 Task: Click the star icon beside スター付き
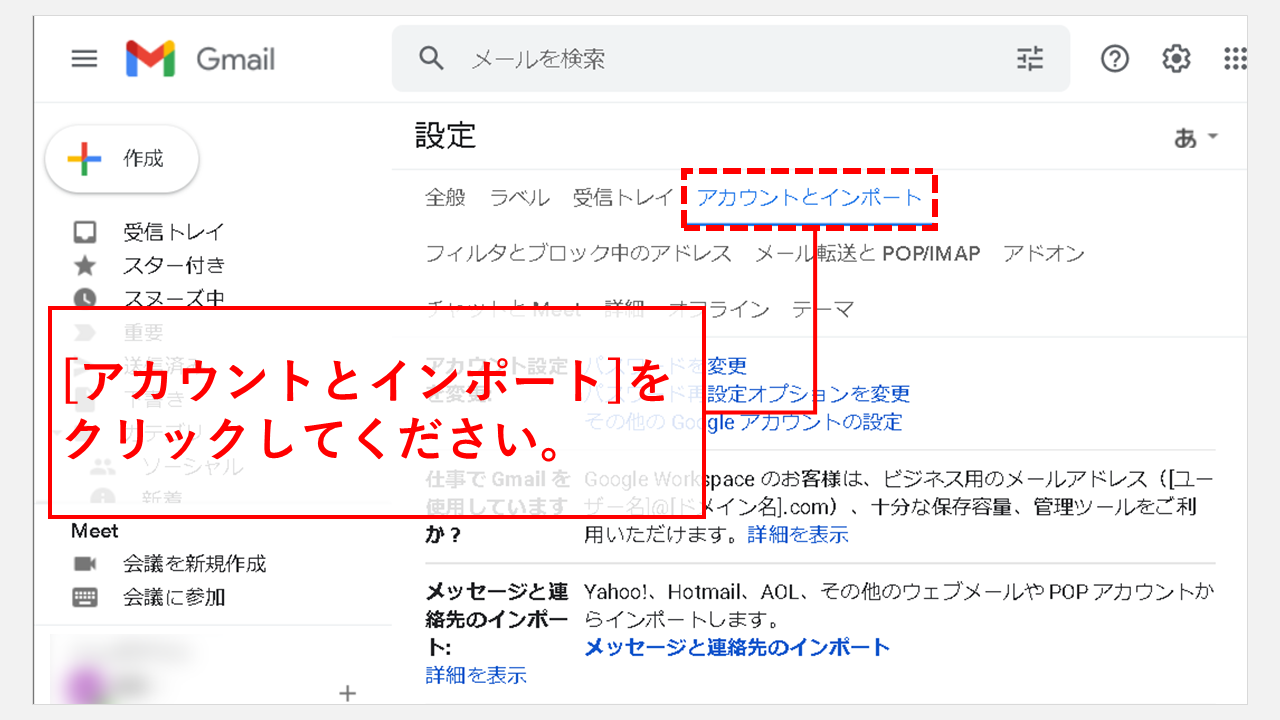tap(85, 265)
